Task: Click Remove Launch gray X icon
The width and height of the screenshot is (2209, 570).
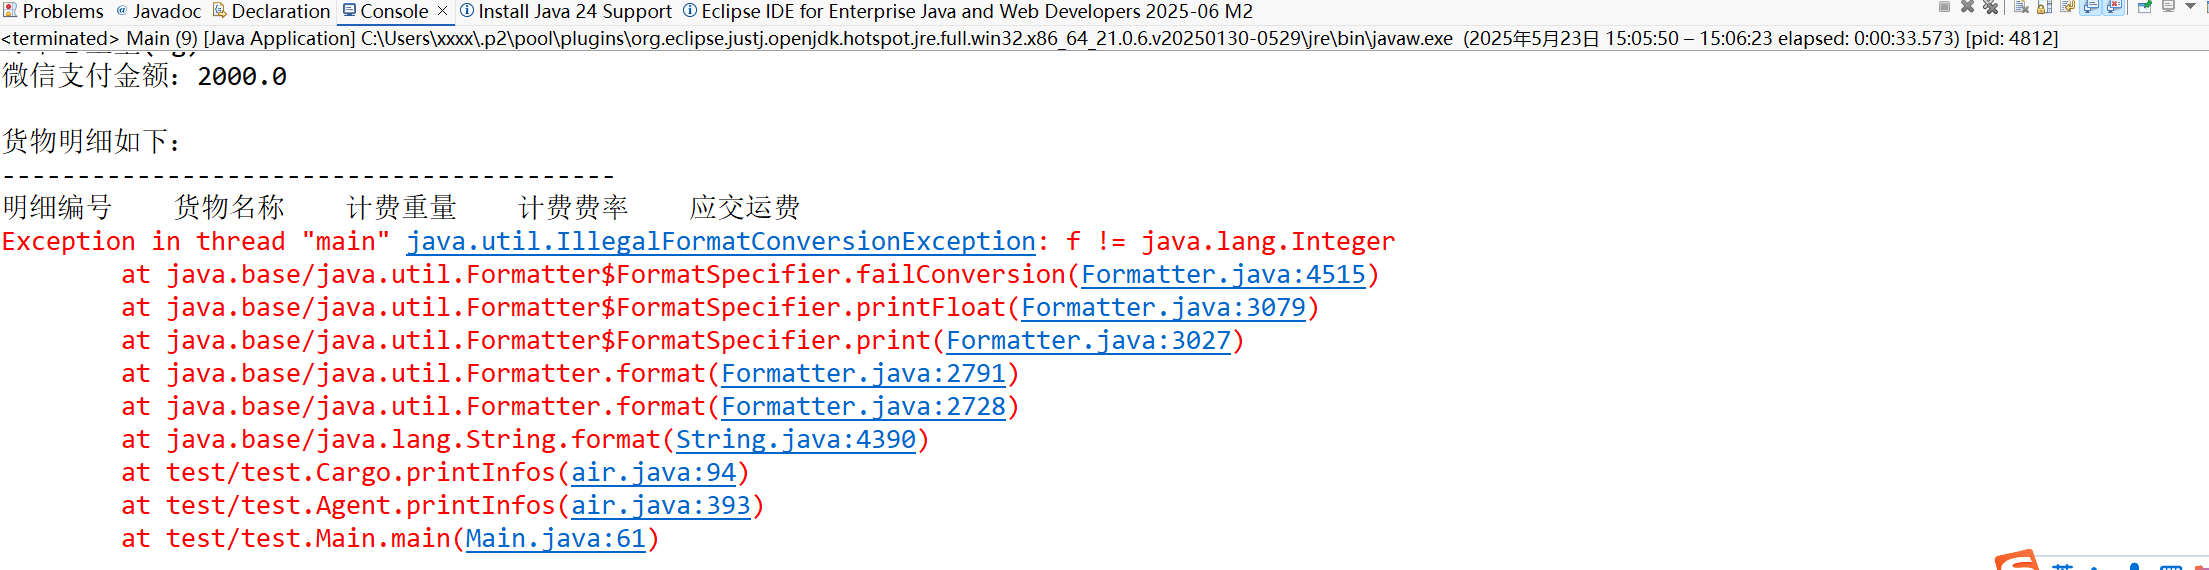Action: click(x=1967, y=6)
